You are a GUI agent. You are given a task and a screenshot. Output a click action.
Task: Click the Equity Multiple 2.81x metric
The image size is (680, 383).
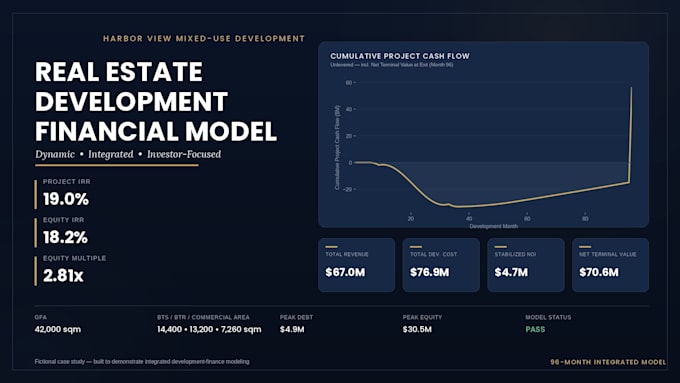click(63, 275)
